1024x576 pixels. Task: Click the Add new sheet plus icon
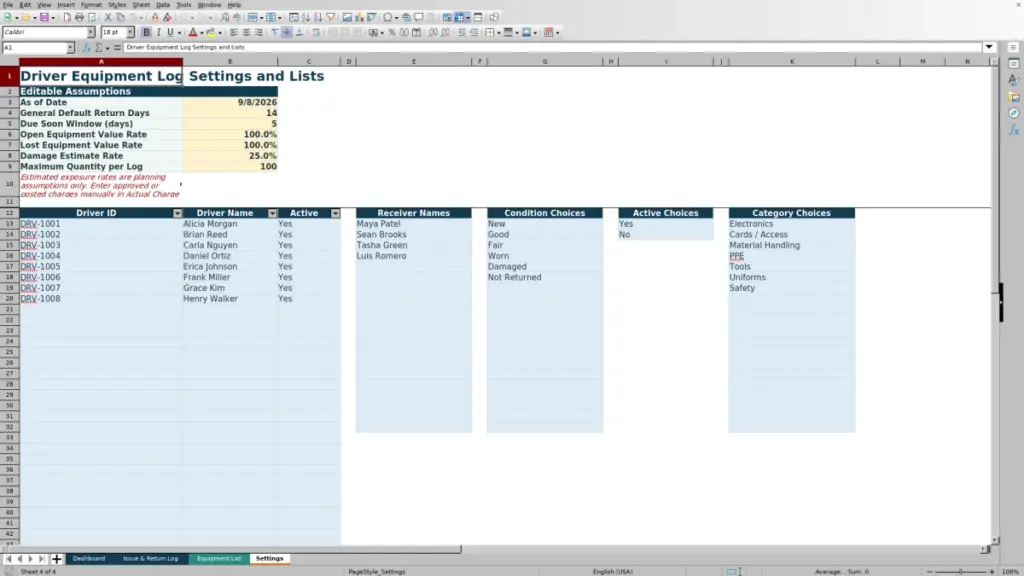click(56, 559)
